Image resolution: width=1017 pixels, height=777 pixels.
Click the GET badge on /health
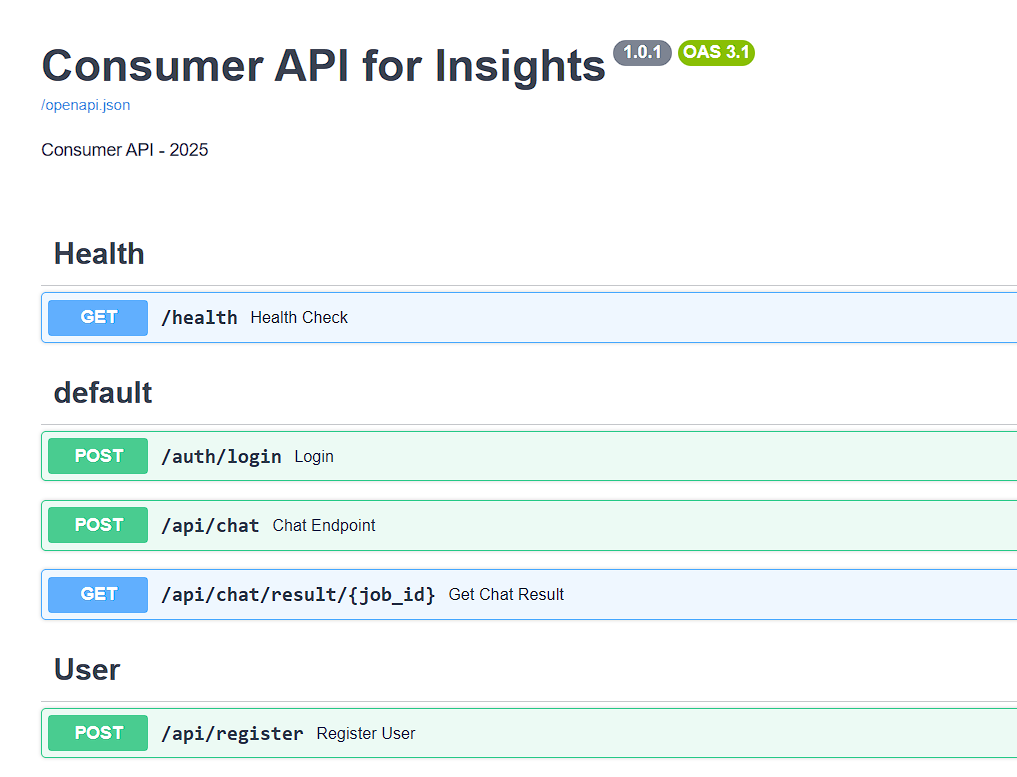[97, 317]
